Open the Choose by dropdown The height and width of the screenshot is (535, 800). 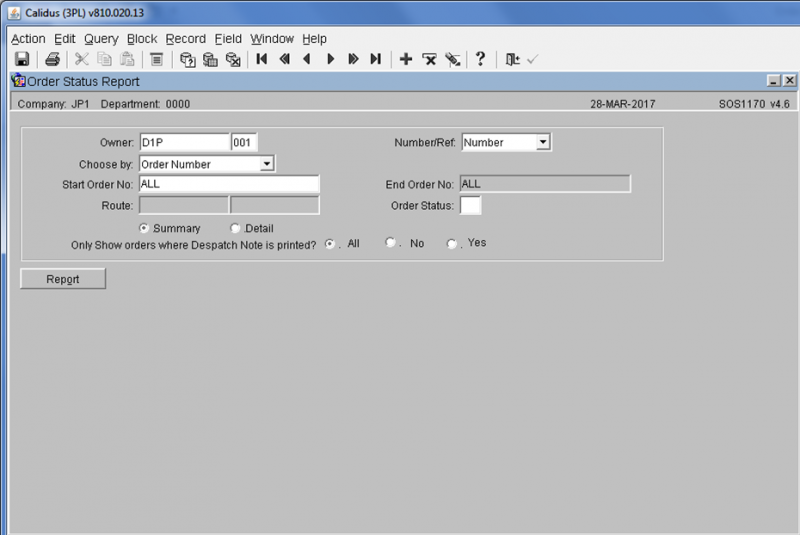pyautogui.click(x=267, y=164)
